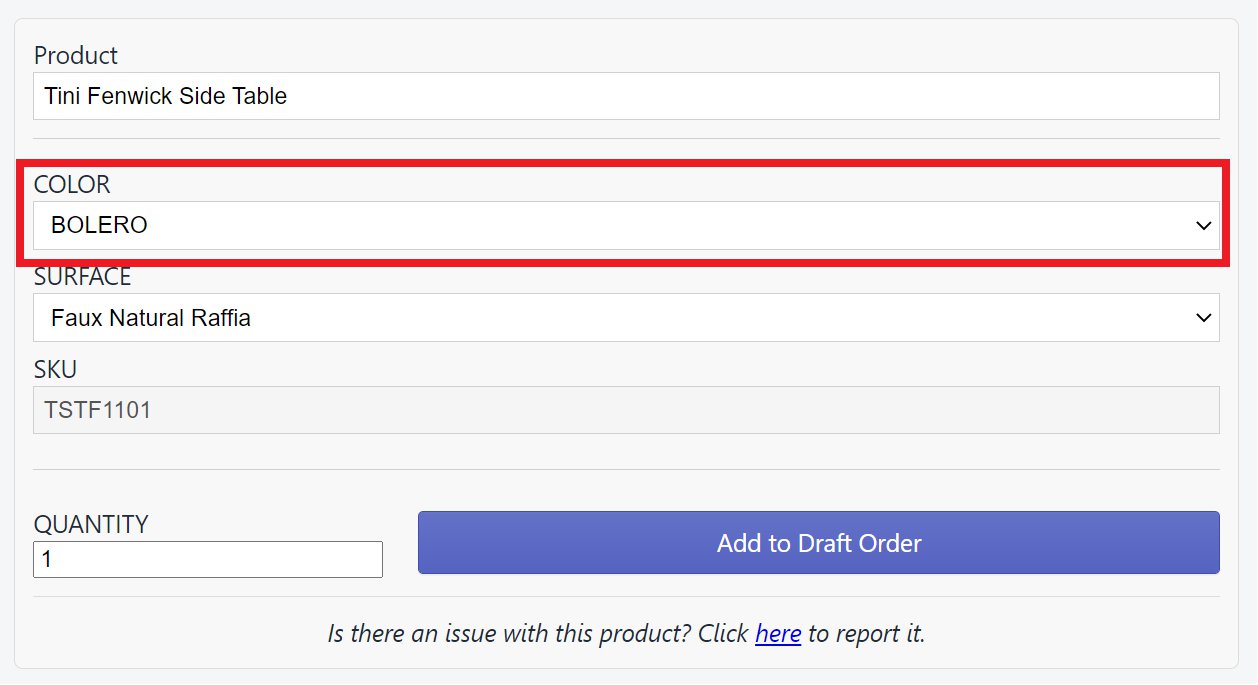Click the QUANTITY label text
Image resolution: width=1258 pixels, height=685 pixels.
(91, 524)
